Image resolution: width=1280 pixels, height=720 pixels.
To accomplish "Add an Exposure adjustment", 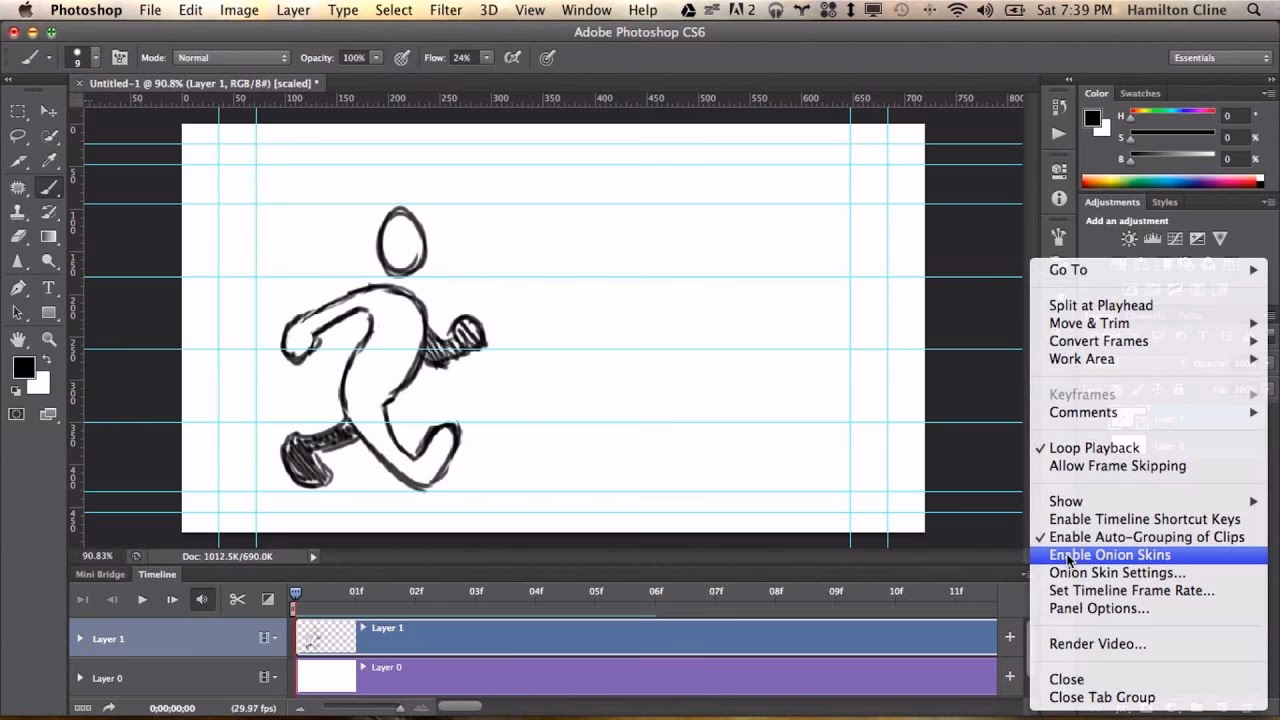I will click(1197, 239).
